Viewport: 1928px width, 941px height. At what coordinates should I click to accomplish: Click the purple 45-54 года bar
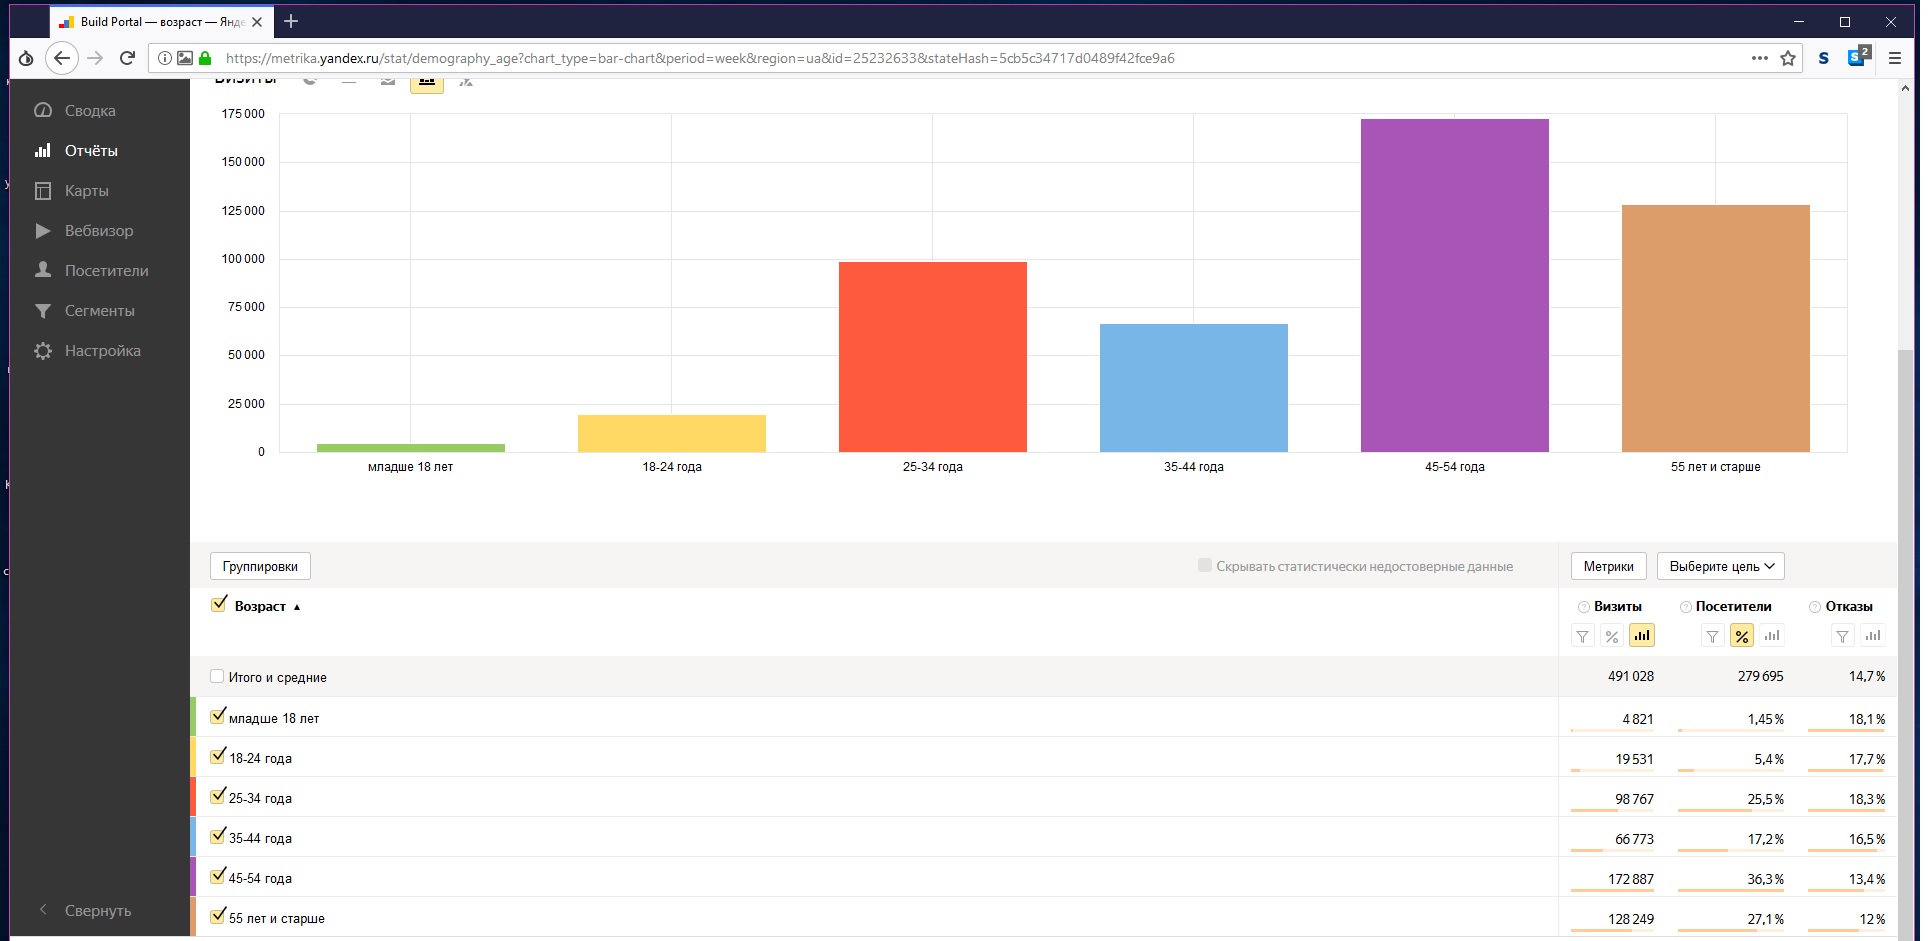pos(1455,285)
